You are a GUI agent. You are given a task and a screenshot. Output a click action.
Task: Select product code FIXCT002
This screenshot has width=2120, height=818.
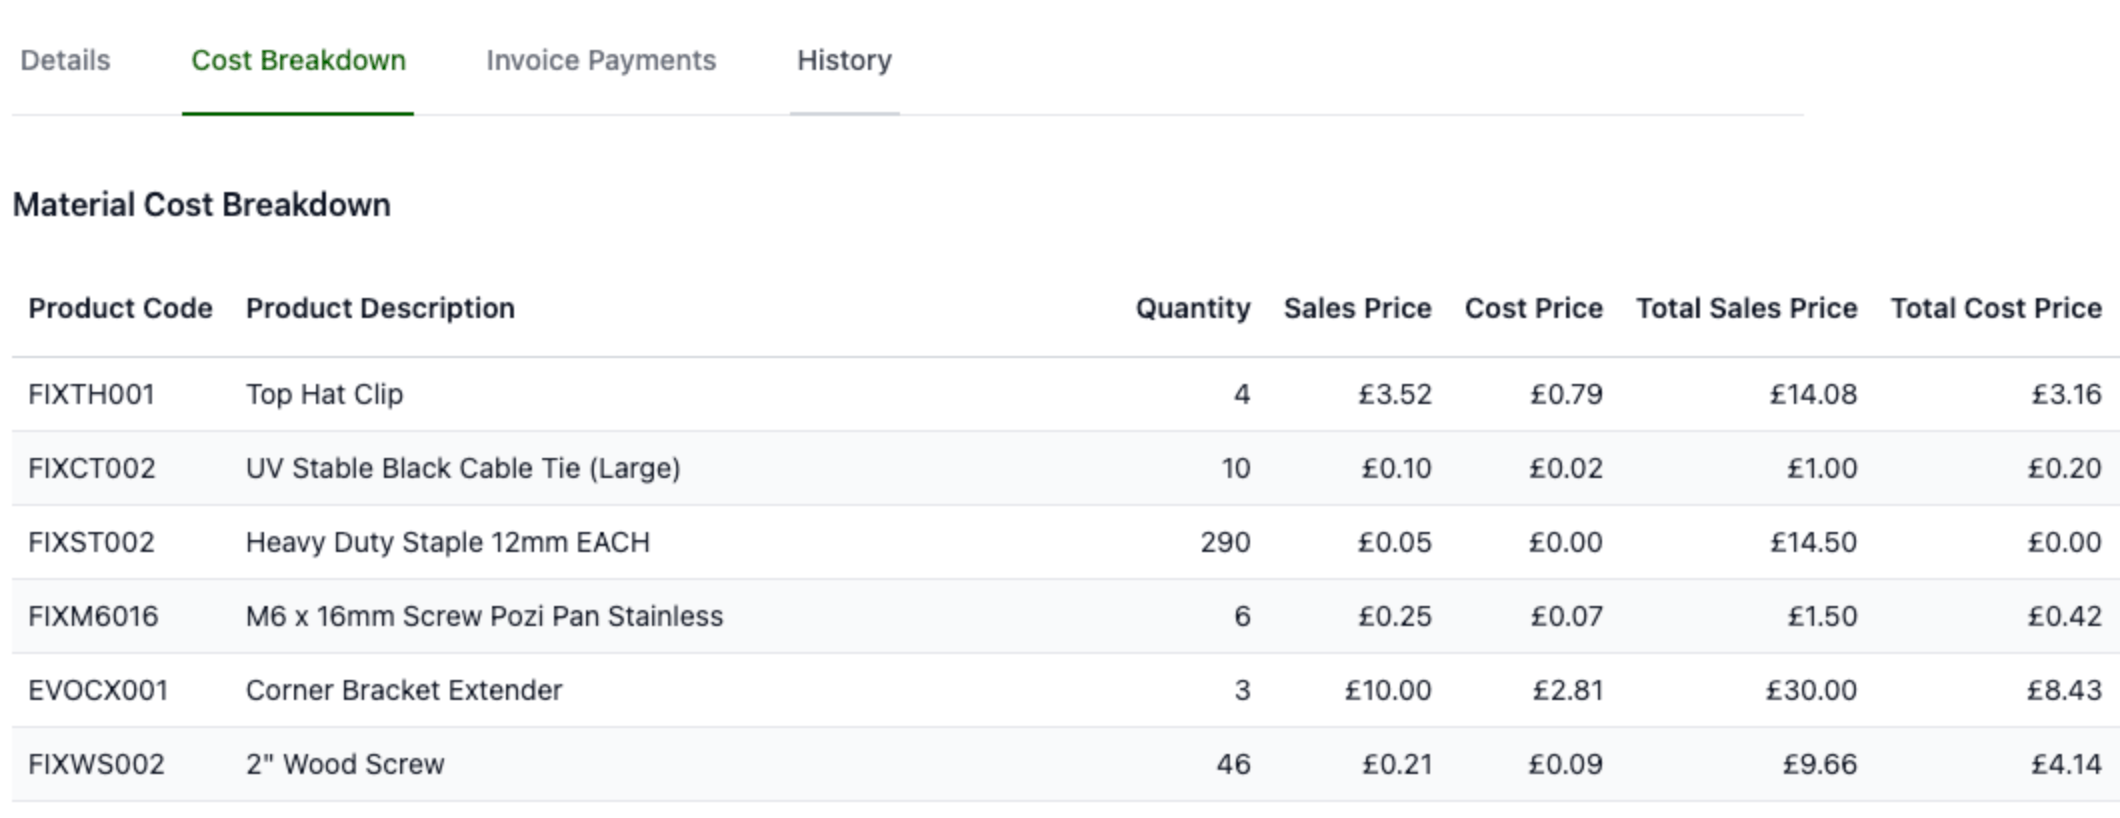tap(92, 468)
